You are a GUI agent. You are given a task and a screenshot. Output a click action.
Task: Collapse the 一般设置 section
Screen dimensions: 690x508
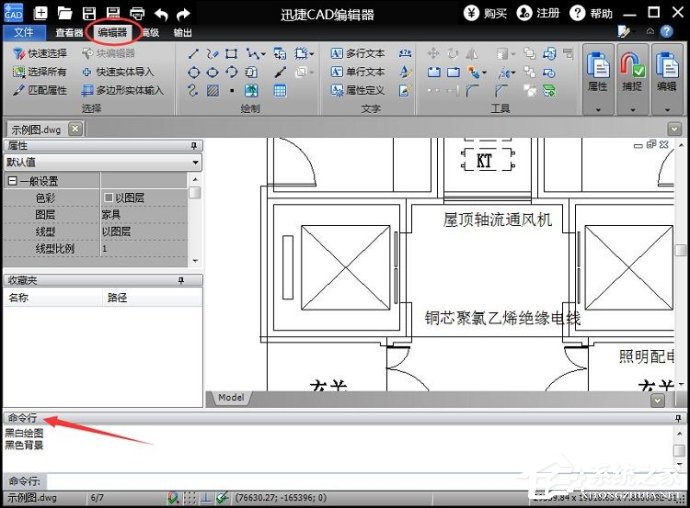tap(12, 181)
